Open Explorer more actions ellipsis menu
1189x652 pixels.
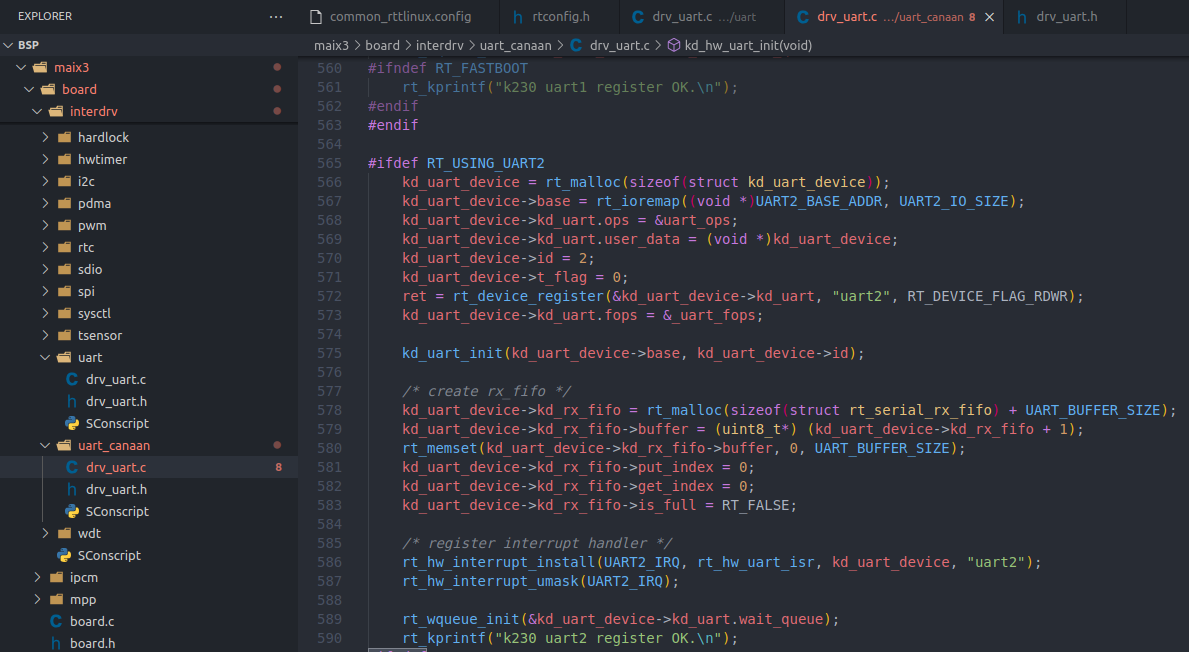276,17
